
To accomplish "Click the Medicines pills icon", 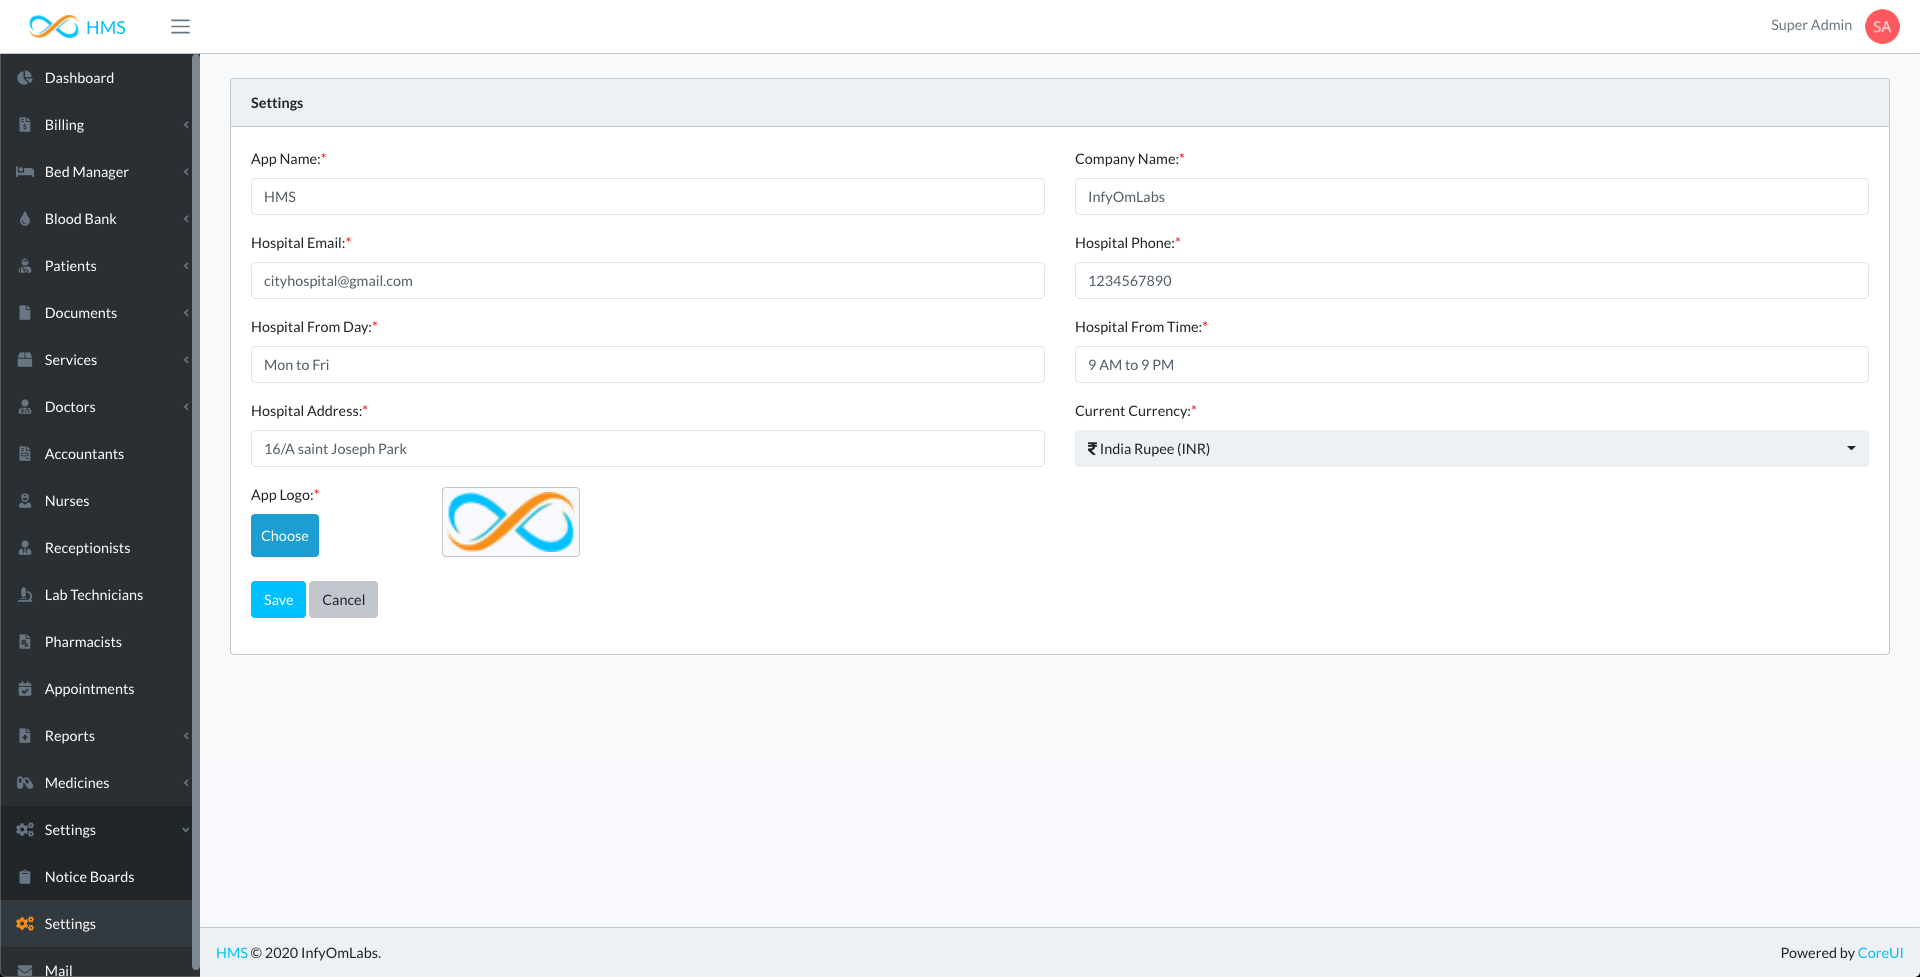I will click(25, 783).
